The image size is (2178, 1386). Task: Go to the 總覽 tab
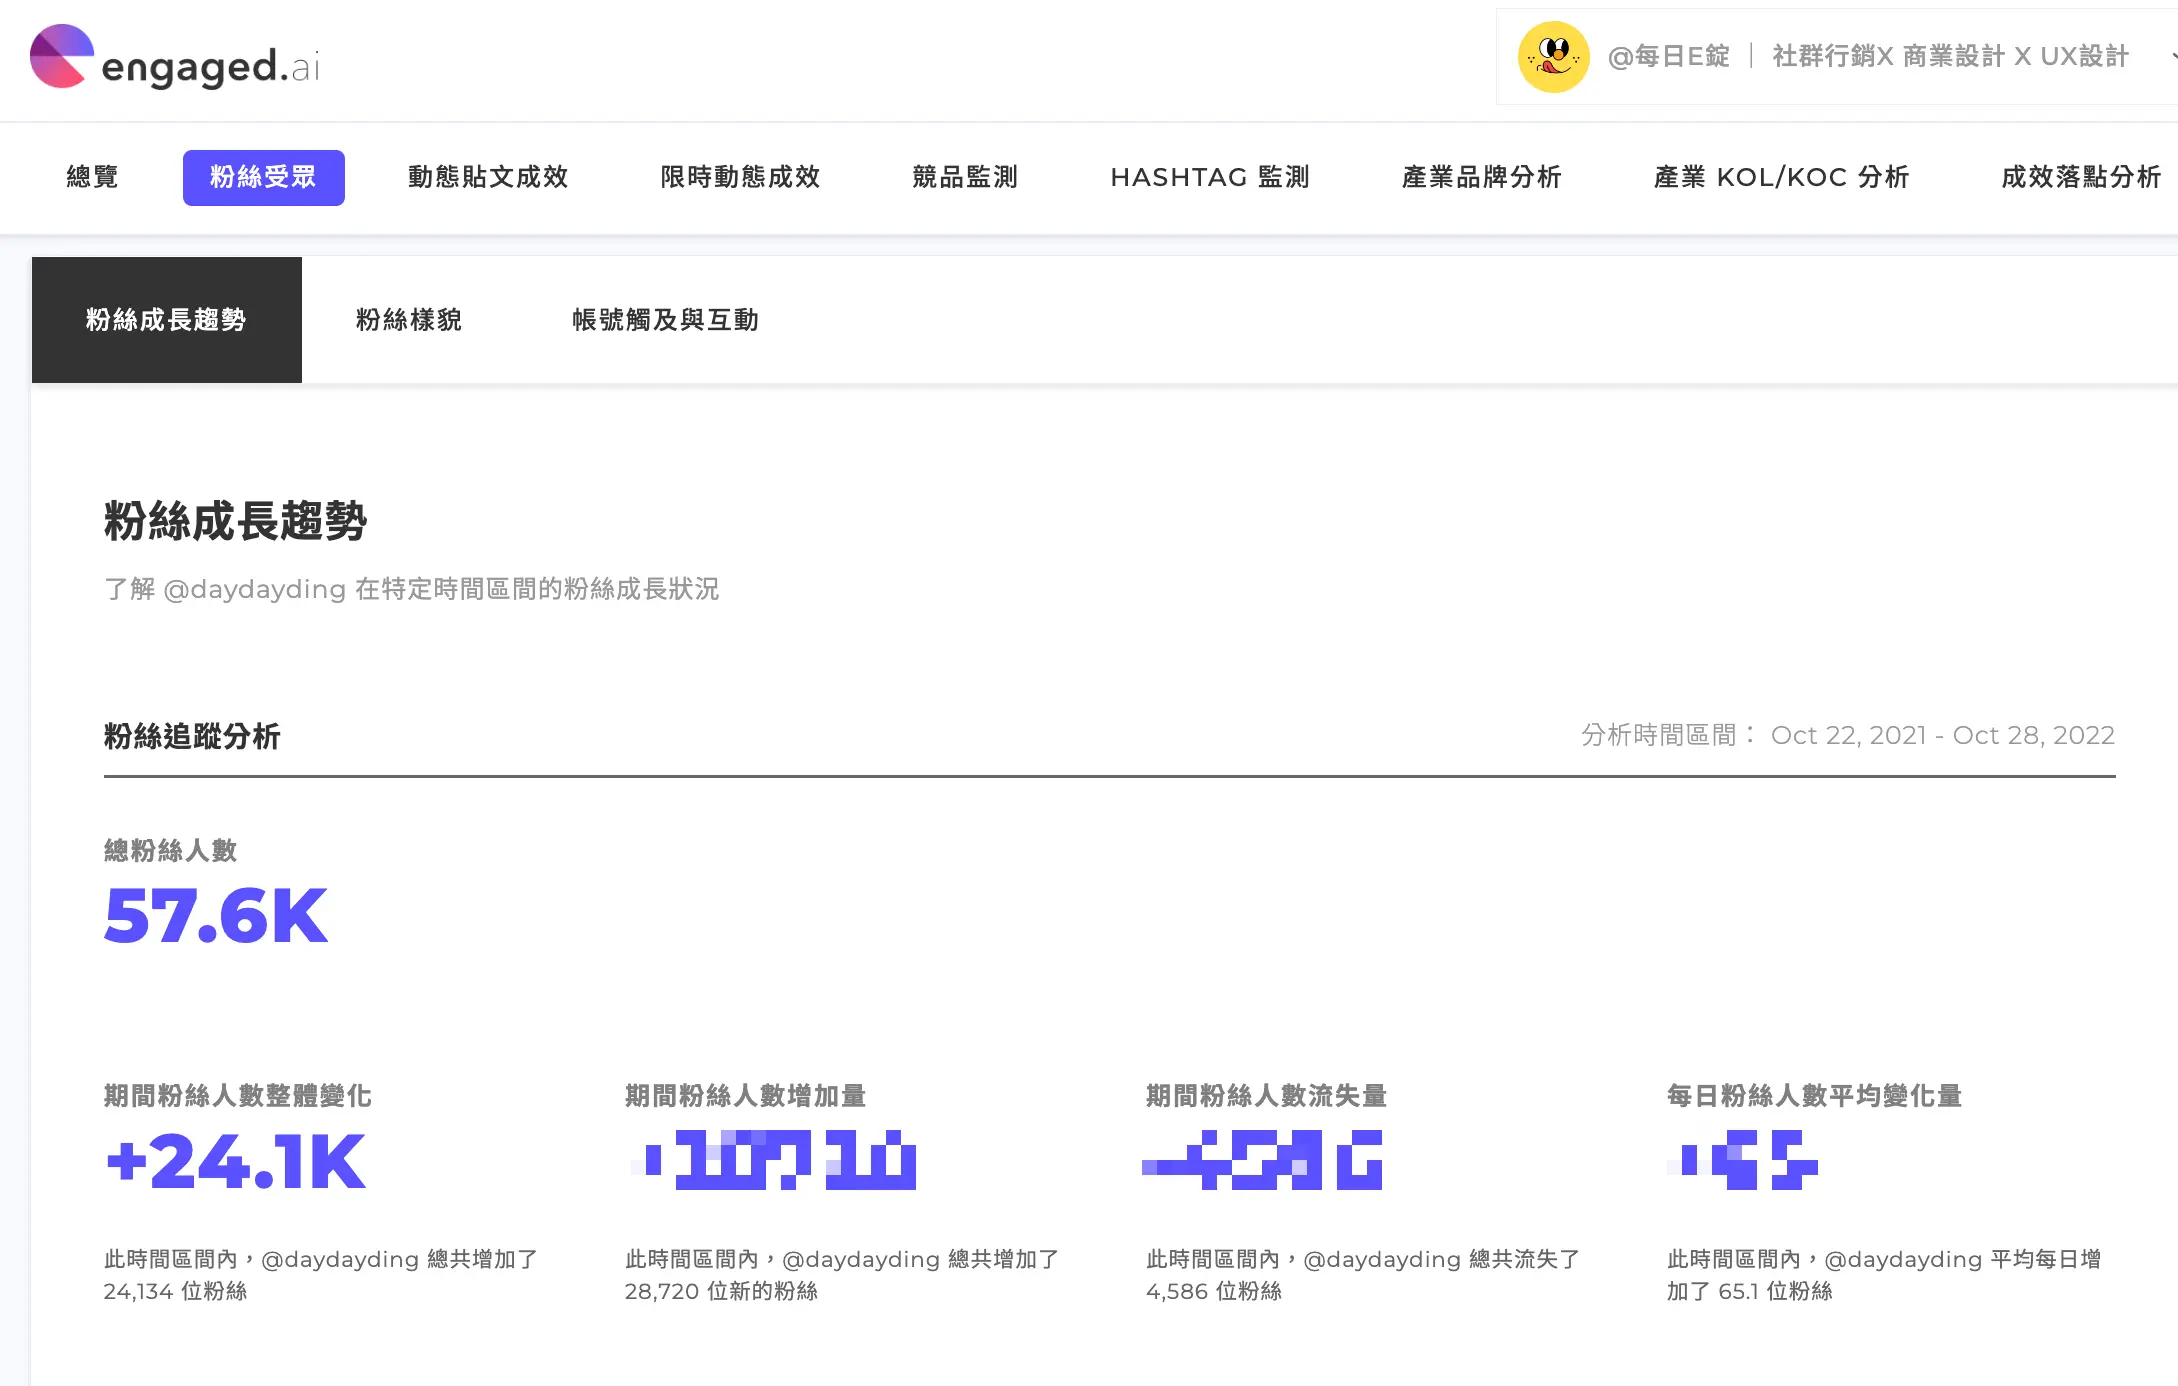pyautogui.click(x=93, y=177)
